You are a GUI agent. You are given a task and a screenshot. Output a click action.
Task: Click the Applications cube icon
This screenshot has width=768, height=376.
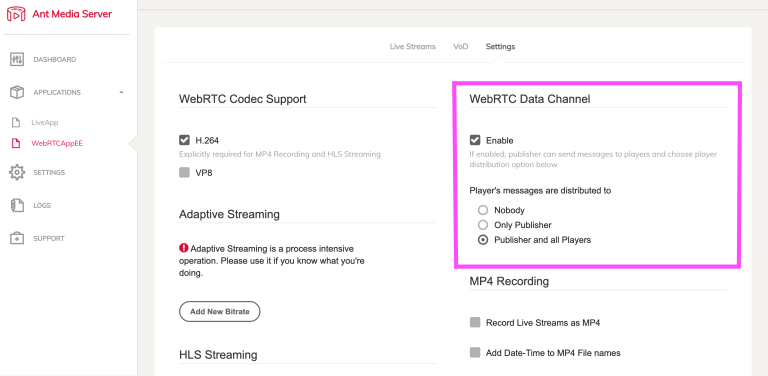click(17, 92)
